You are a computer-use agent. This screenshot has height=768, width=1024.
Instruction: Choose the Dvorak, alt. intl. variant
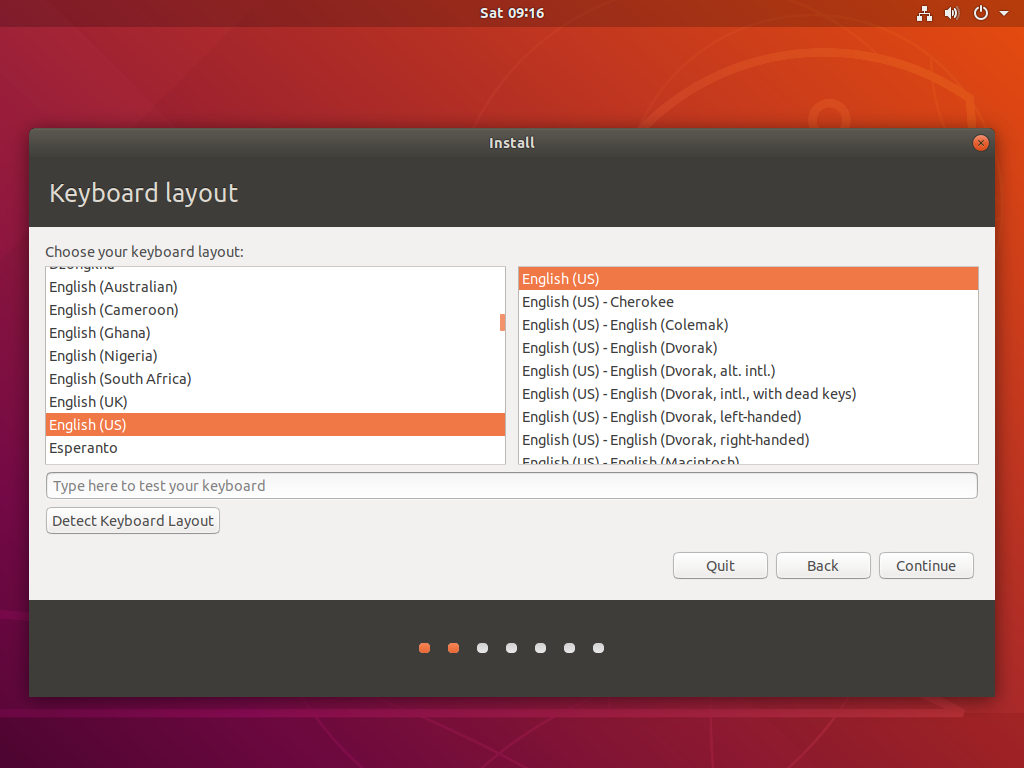click(748, 371)
